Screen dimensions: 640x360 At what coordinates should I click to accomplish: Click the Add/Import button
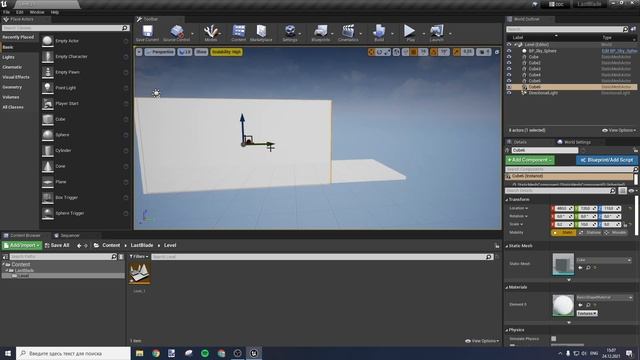click(x=22, y=245)
